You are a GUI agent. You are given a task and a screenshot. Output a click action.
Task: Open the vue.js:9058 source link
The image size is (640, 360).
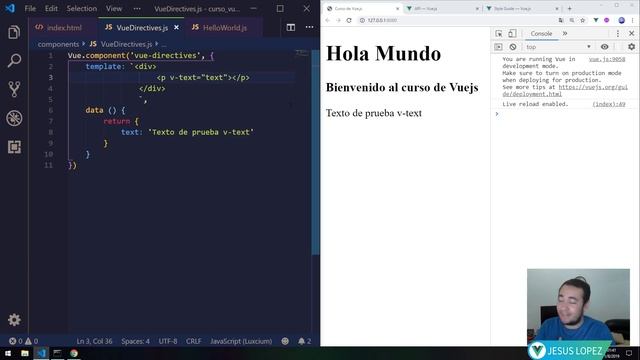pos(607,59)
